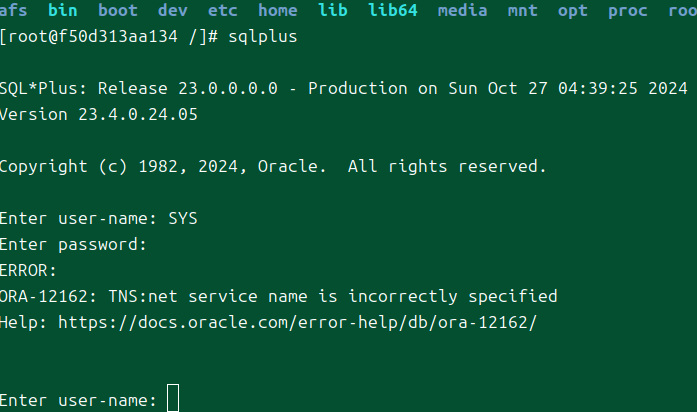Click the 'ERROR:' line
Screen dimensions: 697x412
pos(29,270)
